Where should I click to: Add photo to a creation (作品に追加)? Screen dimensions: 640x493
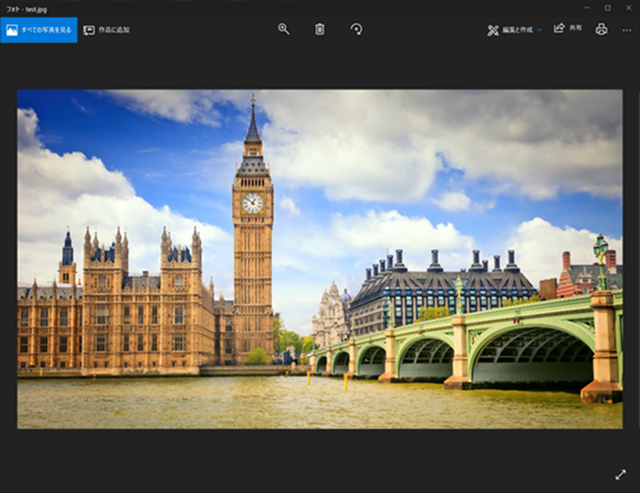pyautogui.click(x=107, y=30)
